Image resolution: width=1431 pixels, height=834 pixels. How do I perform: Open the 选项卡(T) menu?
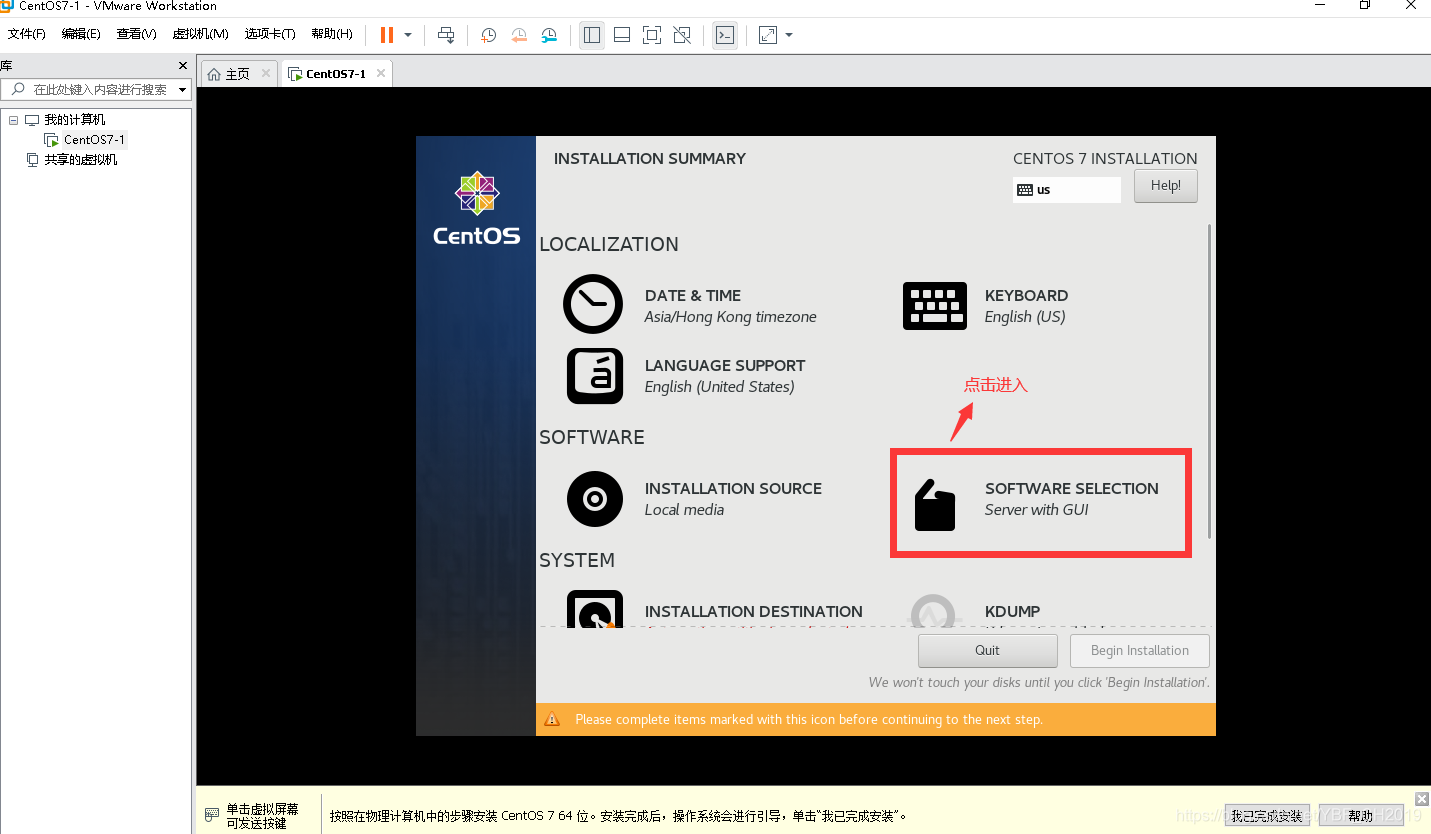click(270, 34)
